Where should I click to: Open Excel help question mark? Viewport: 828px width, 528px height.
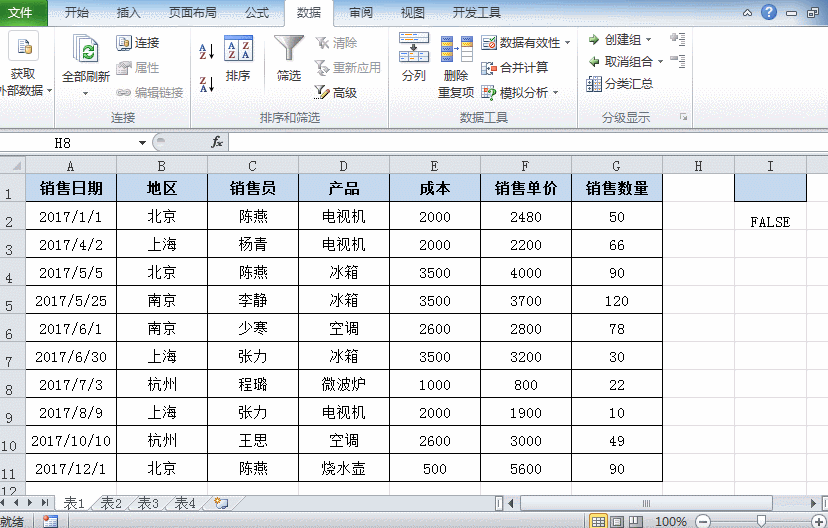(769, 12)
